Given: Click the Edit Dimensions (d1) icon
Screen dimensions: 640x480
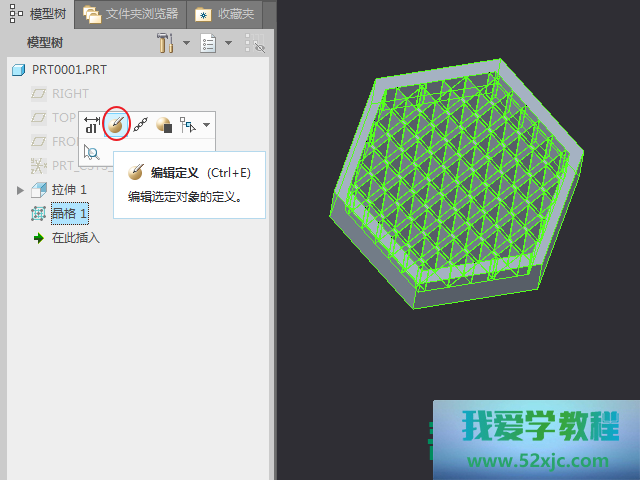Looking at the screenshot, I should pyautogui.click(x=92, y=125).
